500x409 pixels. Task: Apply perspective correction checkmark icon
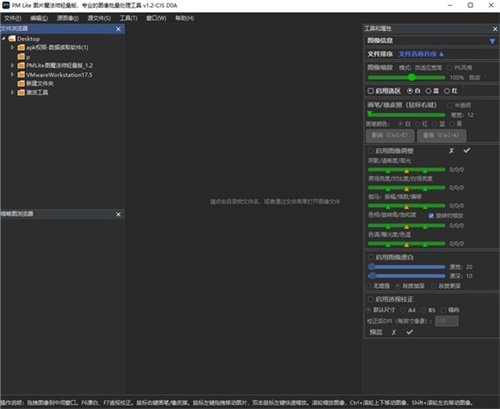point(410,332)
